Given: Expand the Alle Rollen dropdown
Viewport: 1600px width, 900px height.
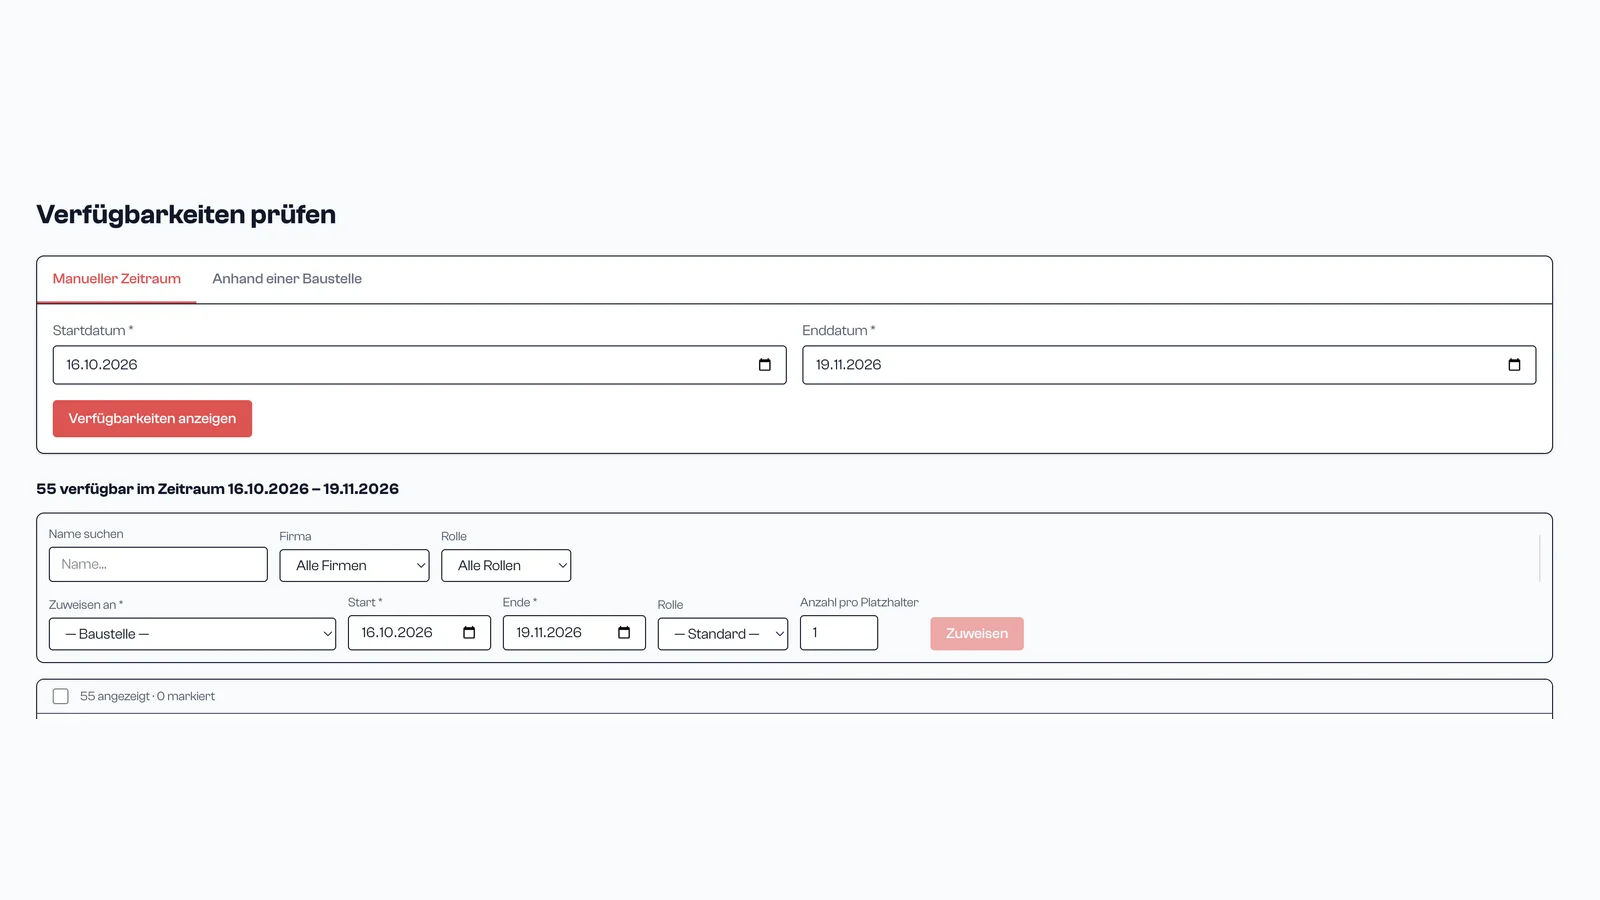Looking at the screenshot, I should pos(506,565).
